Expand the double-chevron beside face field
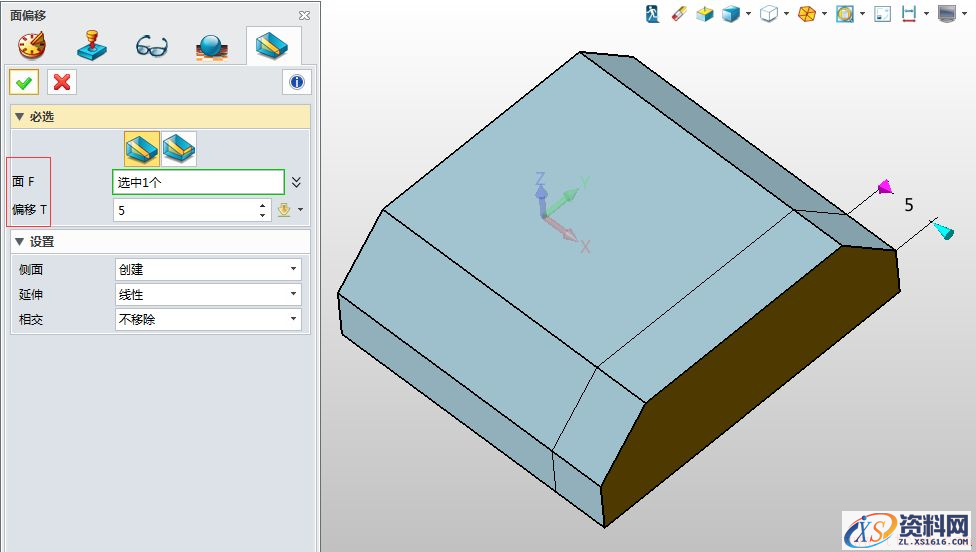This screenshot has width=976, height=552. pos(296,182)
